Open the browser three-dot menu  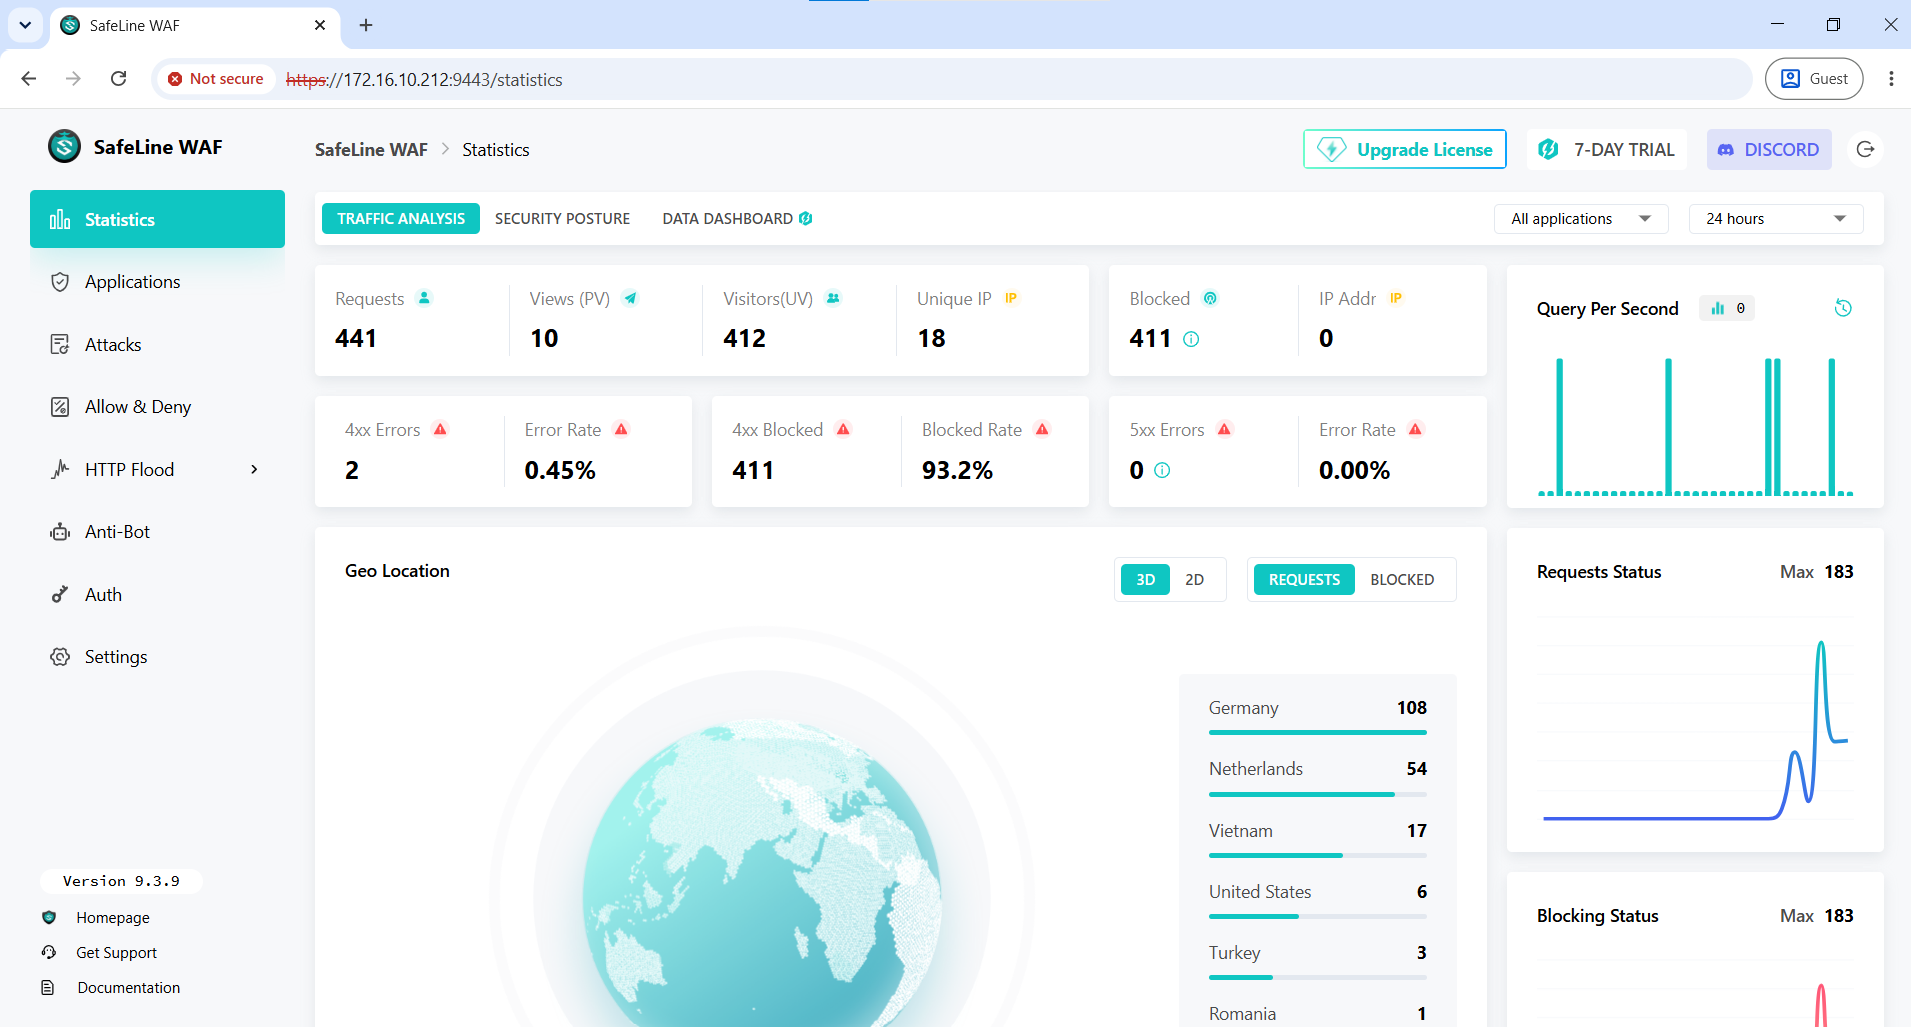point(1891,79)
